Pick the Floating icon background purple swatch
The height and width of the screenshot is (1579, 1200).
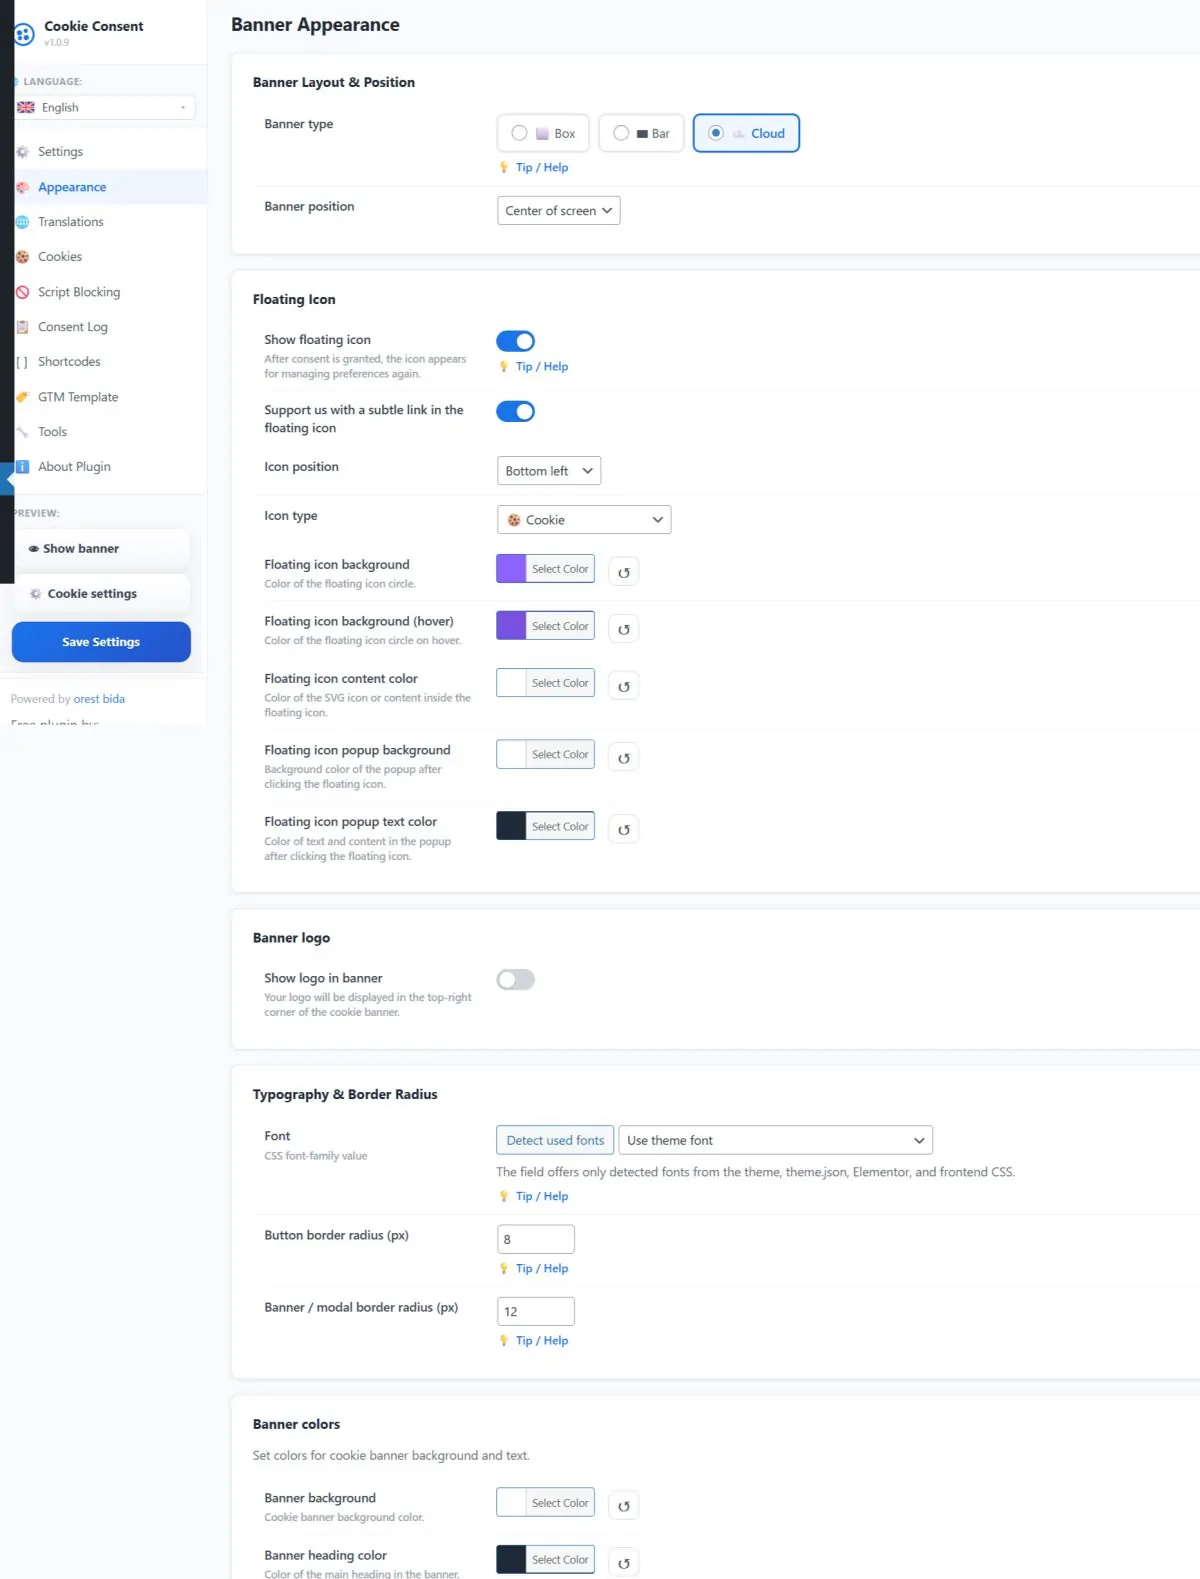tap(511, 569)
